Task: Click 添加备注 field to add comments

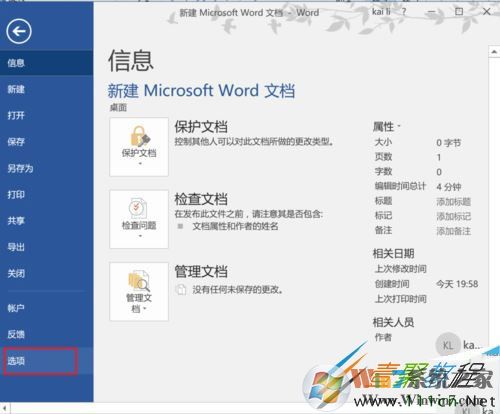Action: (453, 231)
